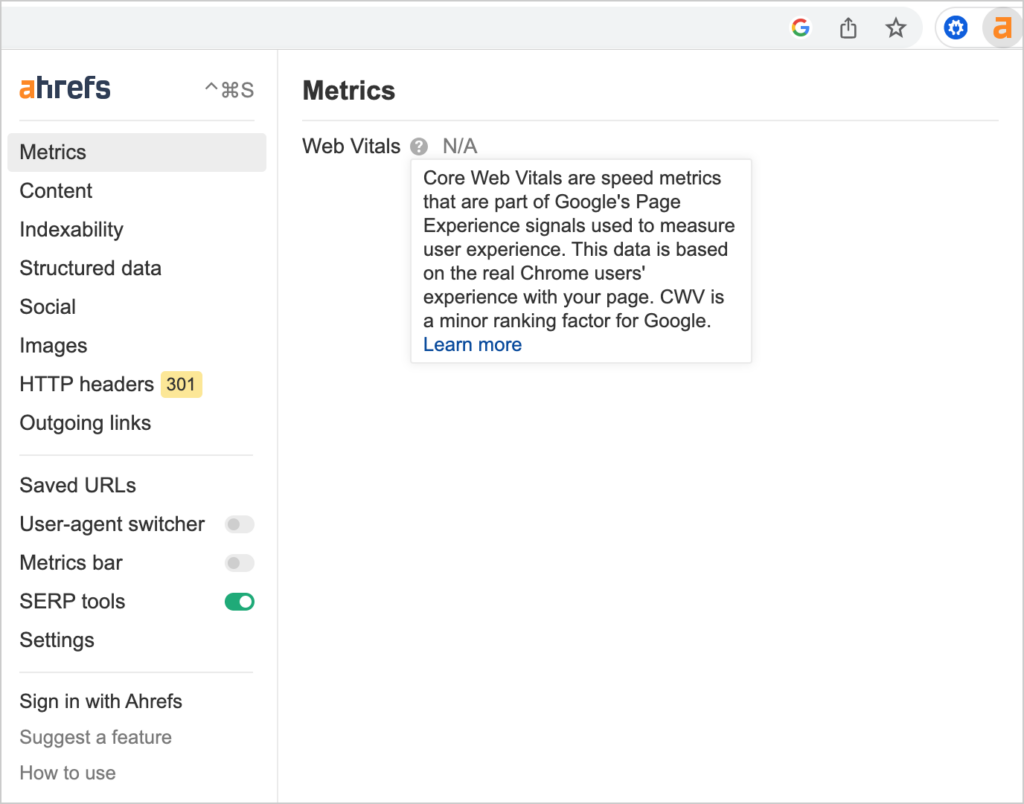Screen dimensions: 1024x804
Task: Disable the SERP tools toggle
Action: 239,602
